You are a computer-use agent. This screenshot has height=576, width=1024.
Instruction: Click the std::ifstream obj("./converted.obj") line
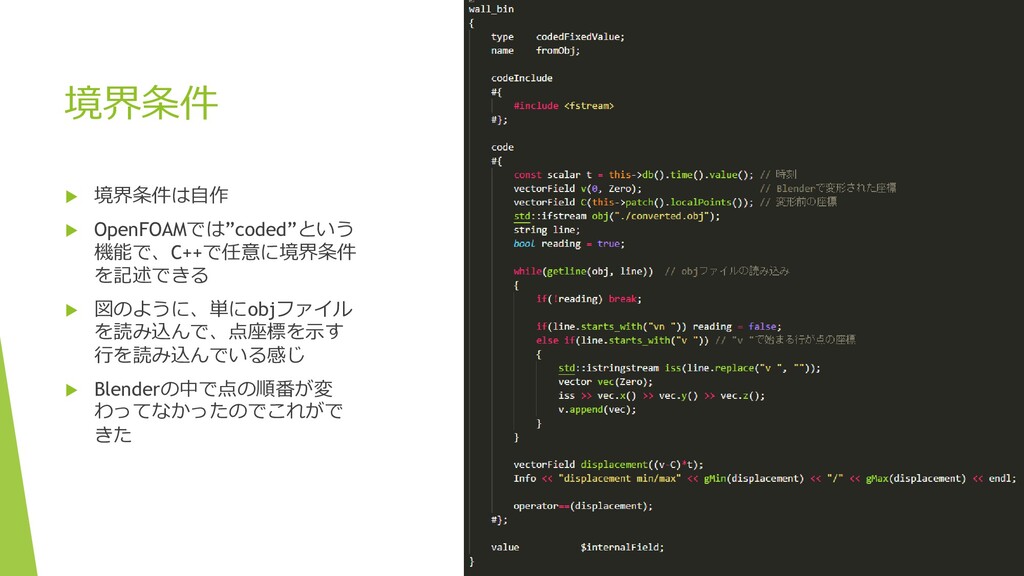616,216
